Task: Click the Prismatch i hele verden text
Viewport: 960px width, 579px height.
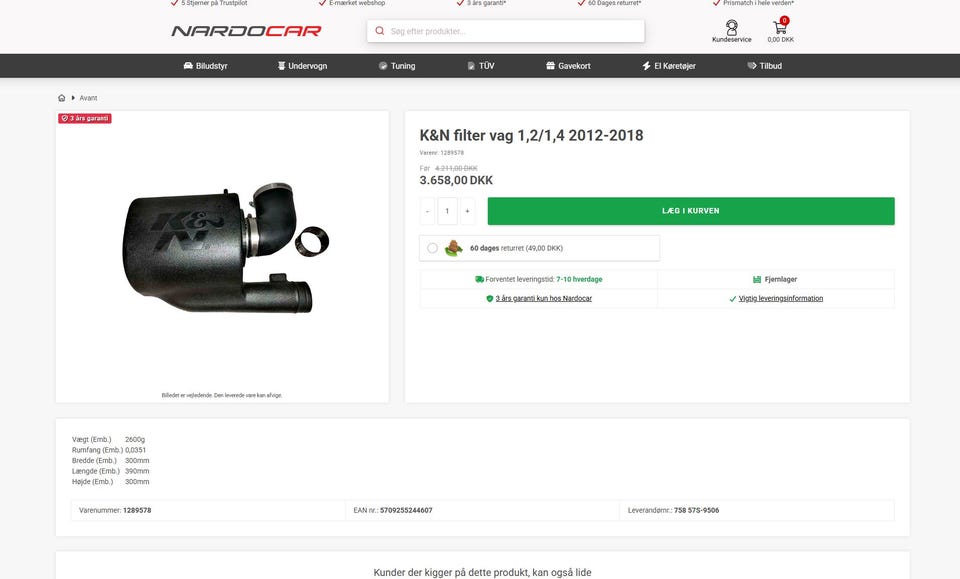Action: coord(758,3)
